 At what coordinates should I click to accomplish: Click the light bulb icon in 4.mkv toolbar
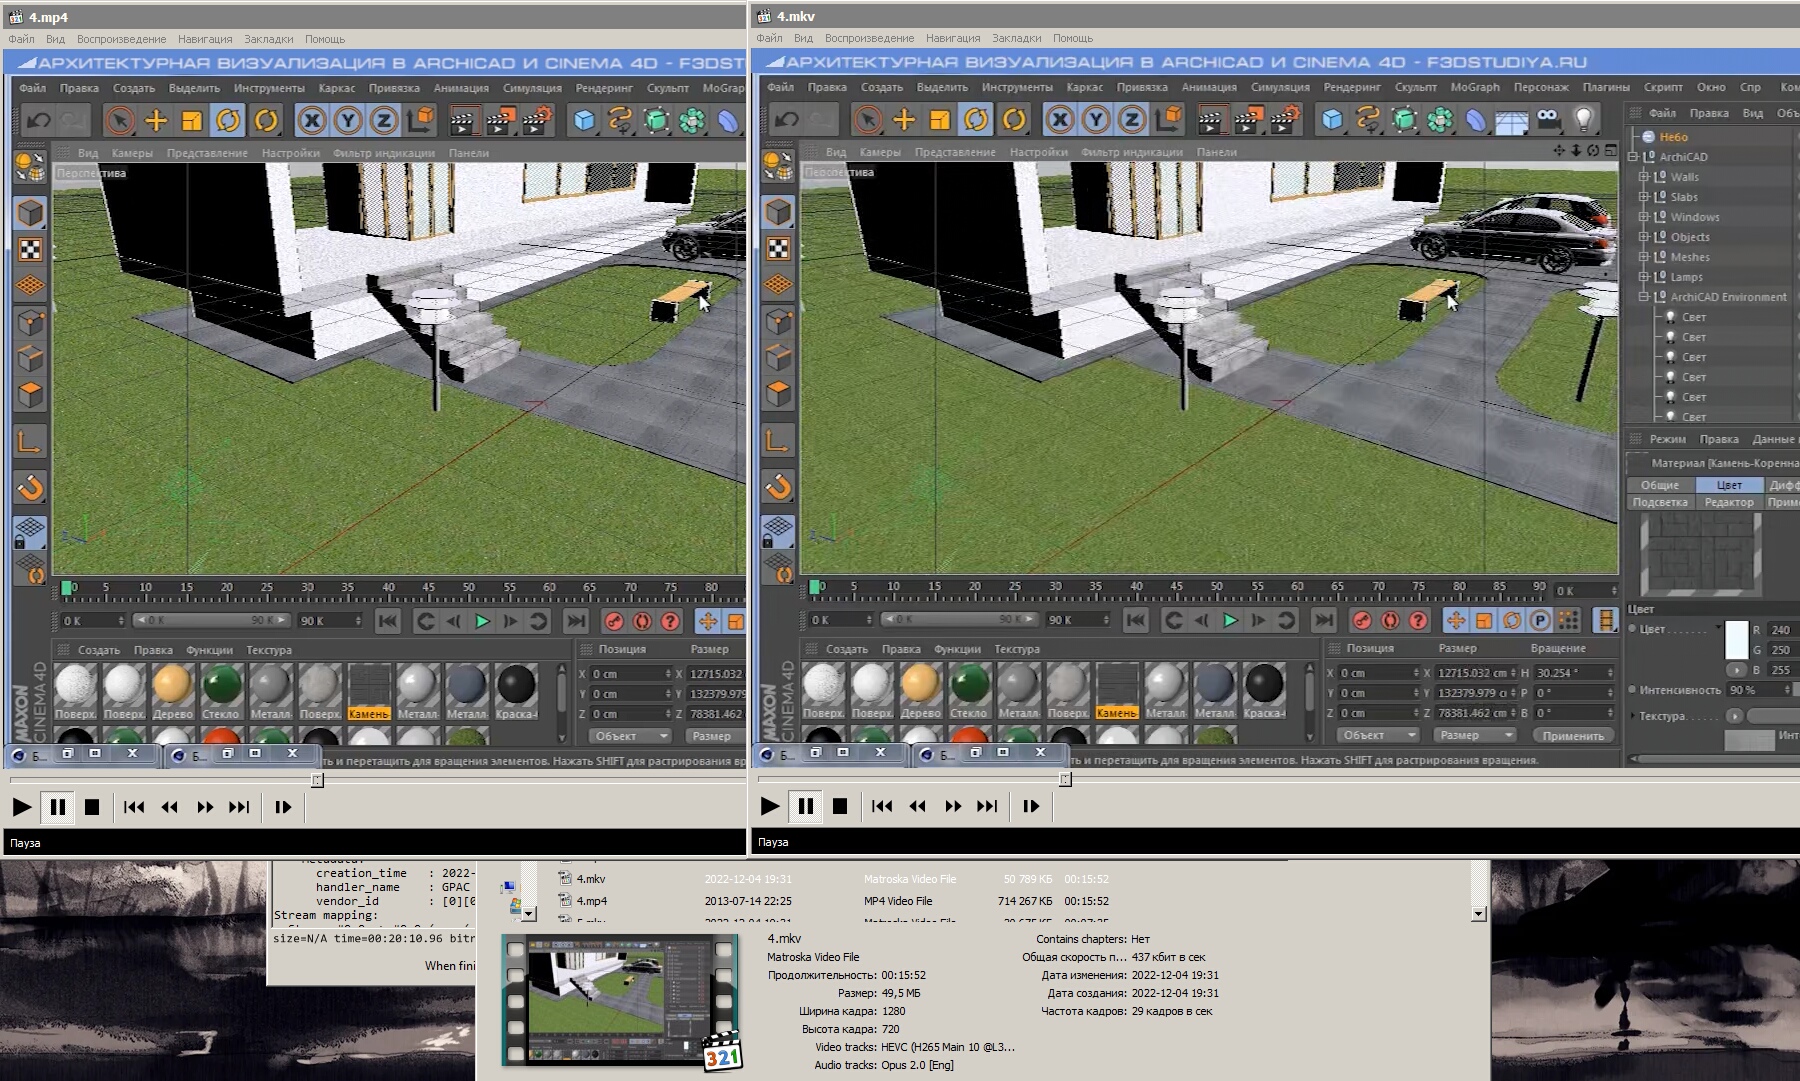1583,120
